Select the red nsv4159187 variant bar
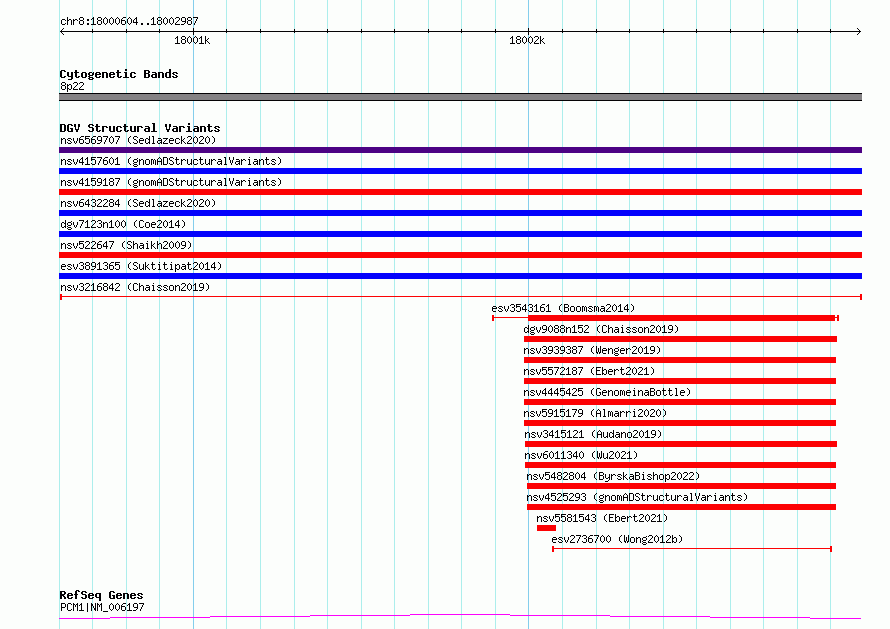This screenshot has width=890, height=629. pyautogui.click(x=460, y=192)
